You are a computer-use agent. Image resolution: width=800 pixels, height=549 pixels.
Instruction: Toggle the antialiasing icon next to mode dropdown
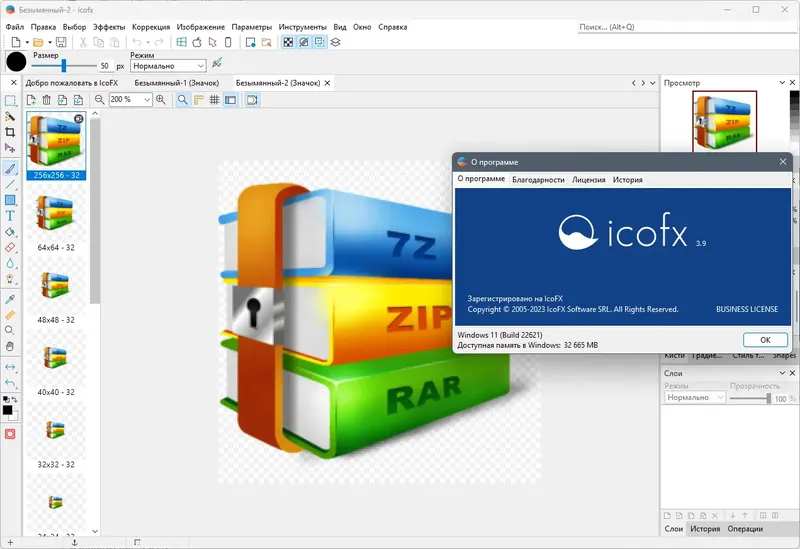(217, 63)
